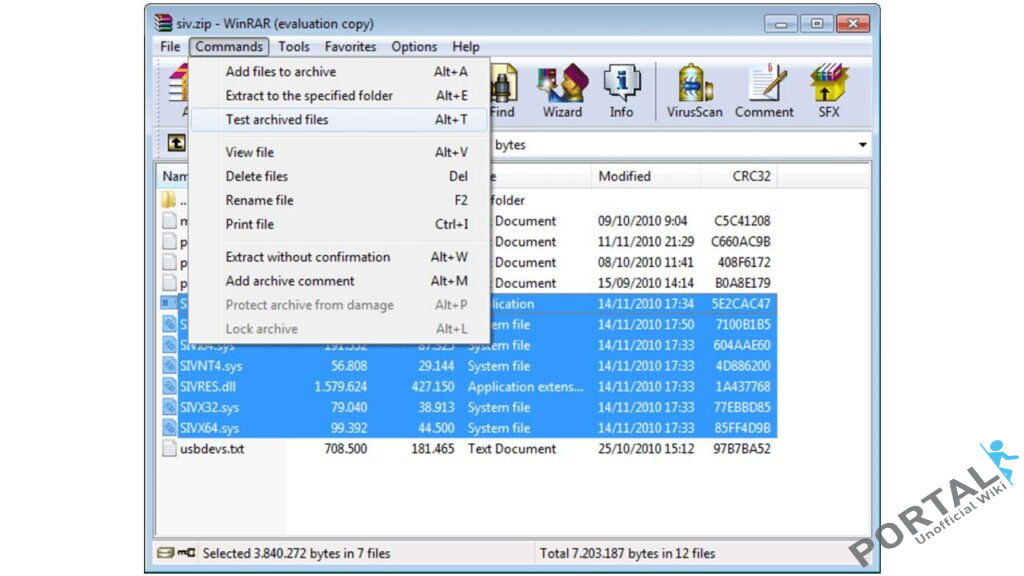The width and height of the screenshot is (1024, 576).
Task: Click the SIVX32.sys file icon
Action: point(169,408)
